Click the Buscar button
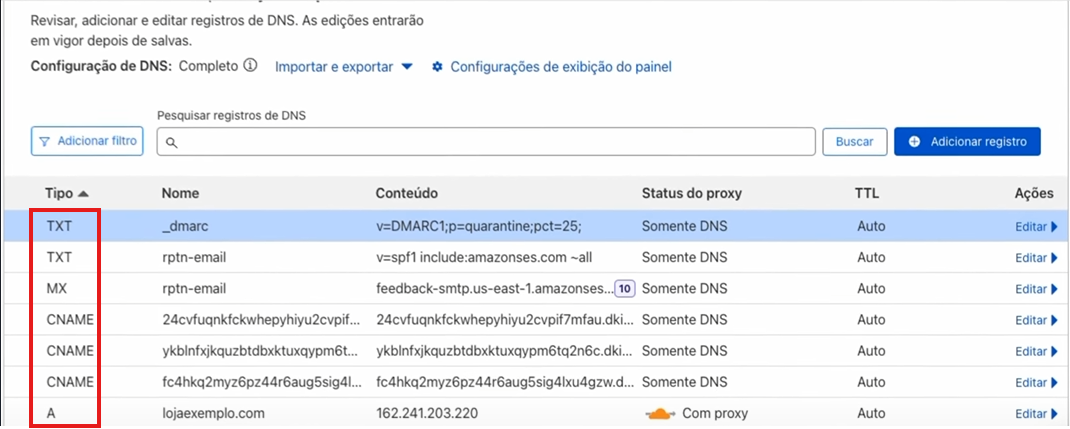 pyautogui.click(x=854, y=141)
